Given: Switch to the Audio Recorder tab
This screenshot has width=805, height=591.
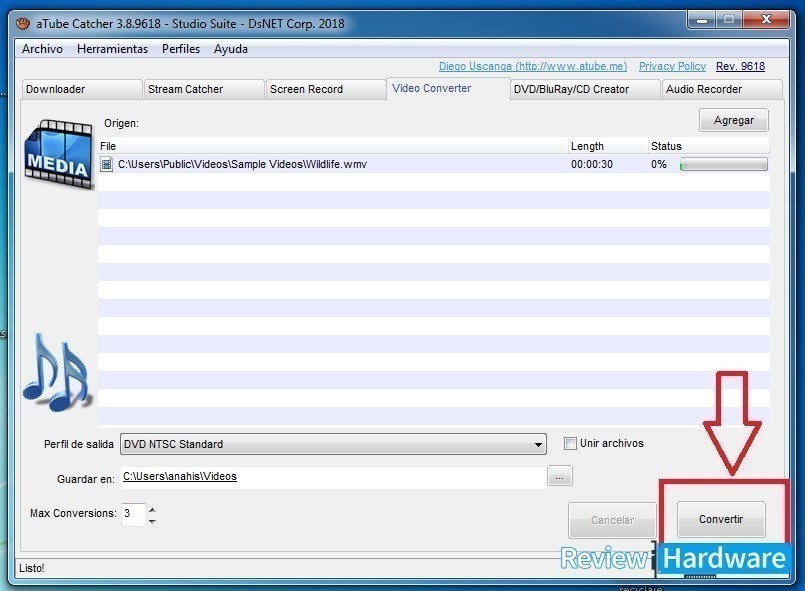Looking at the screenshot, I should [x=722, y=89].
